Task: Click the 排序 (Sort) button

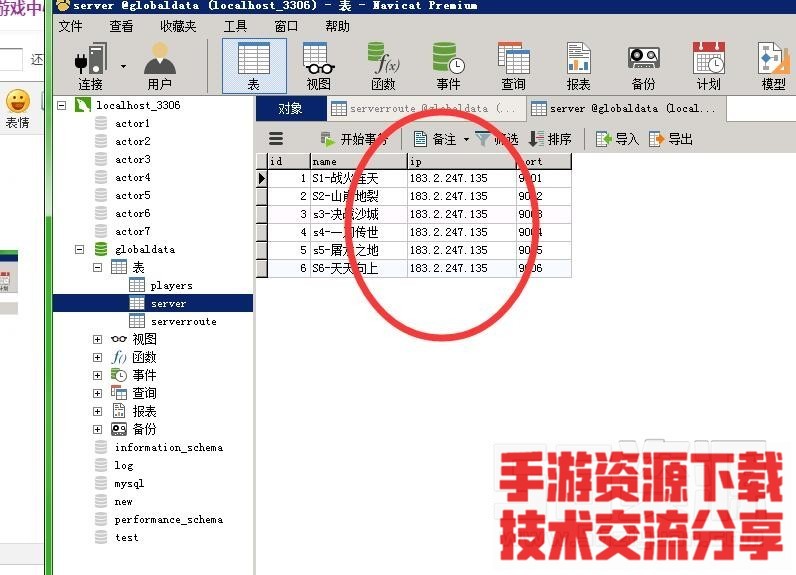Action: [550, 139]
